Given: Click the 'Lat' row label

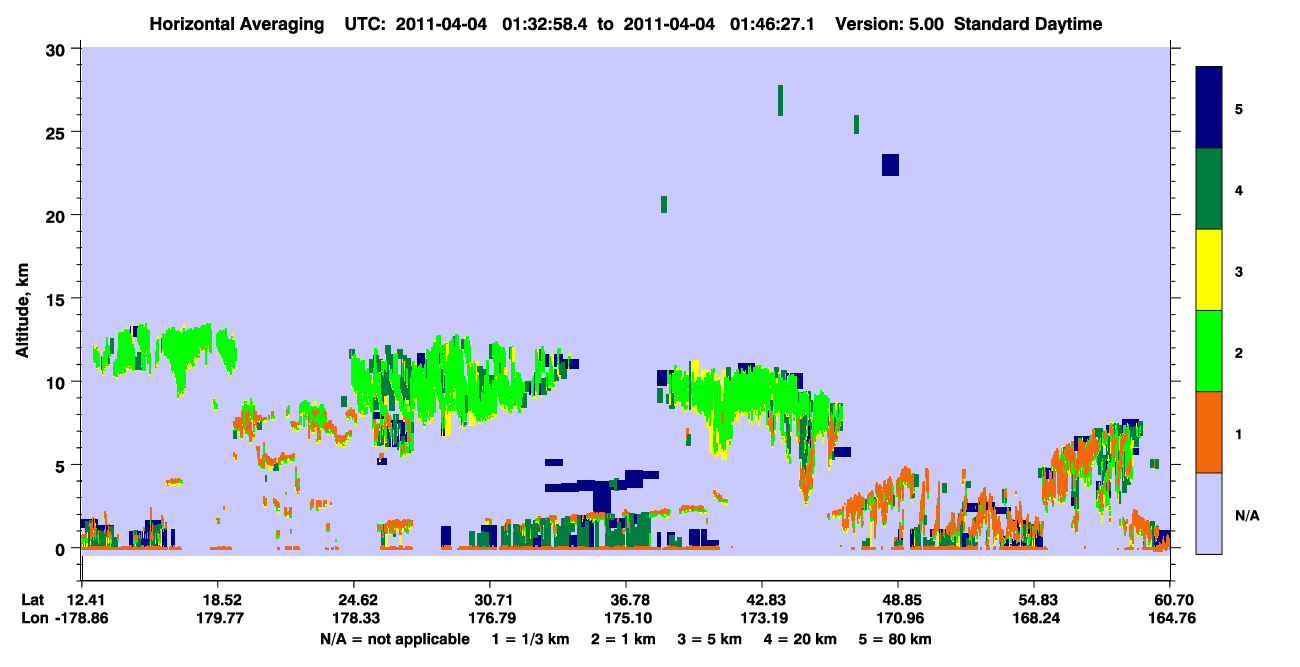Looking at the screenshot, I should [x=31, y=599].
